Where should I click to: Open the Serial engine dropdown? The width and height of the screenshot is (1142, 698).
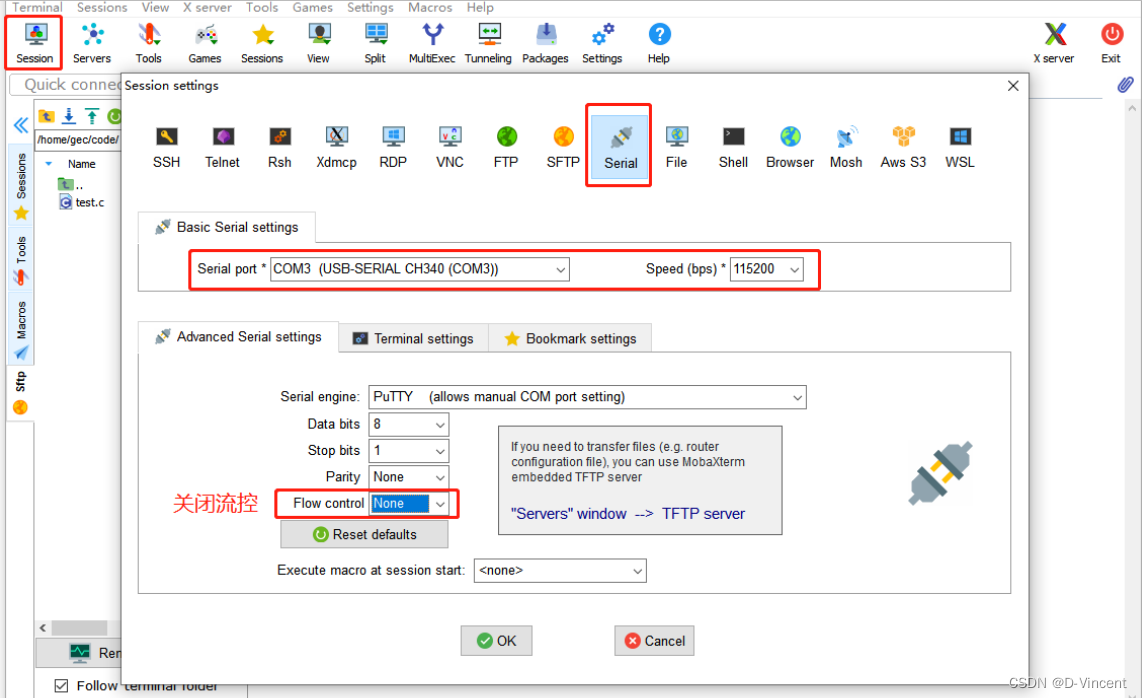click(x=588, y=397)
